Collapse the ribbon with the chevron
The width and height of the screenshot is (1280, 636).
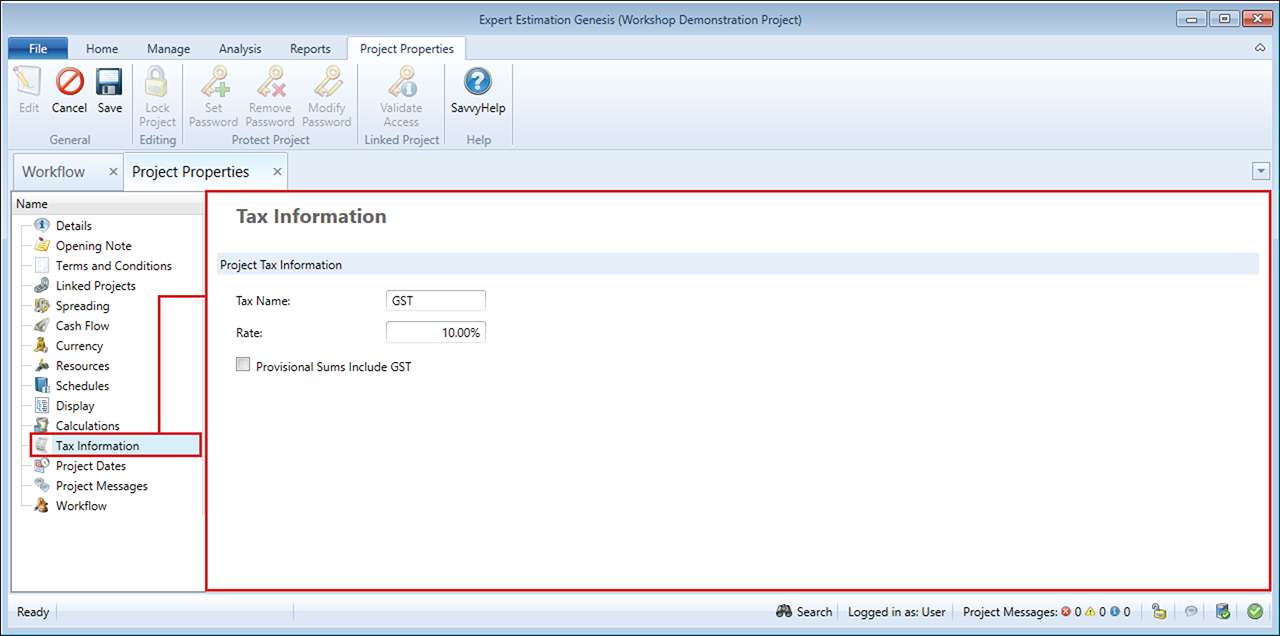[1259, 48]
